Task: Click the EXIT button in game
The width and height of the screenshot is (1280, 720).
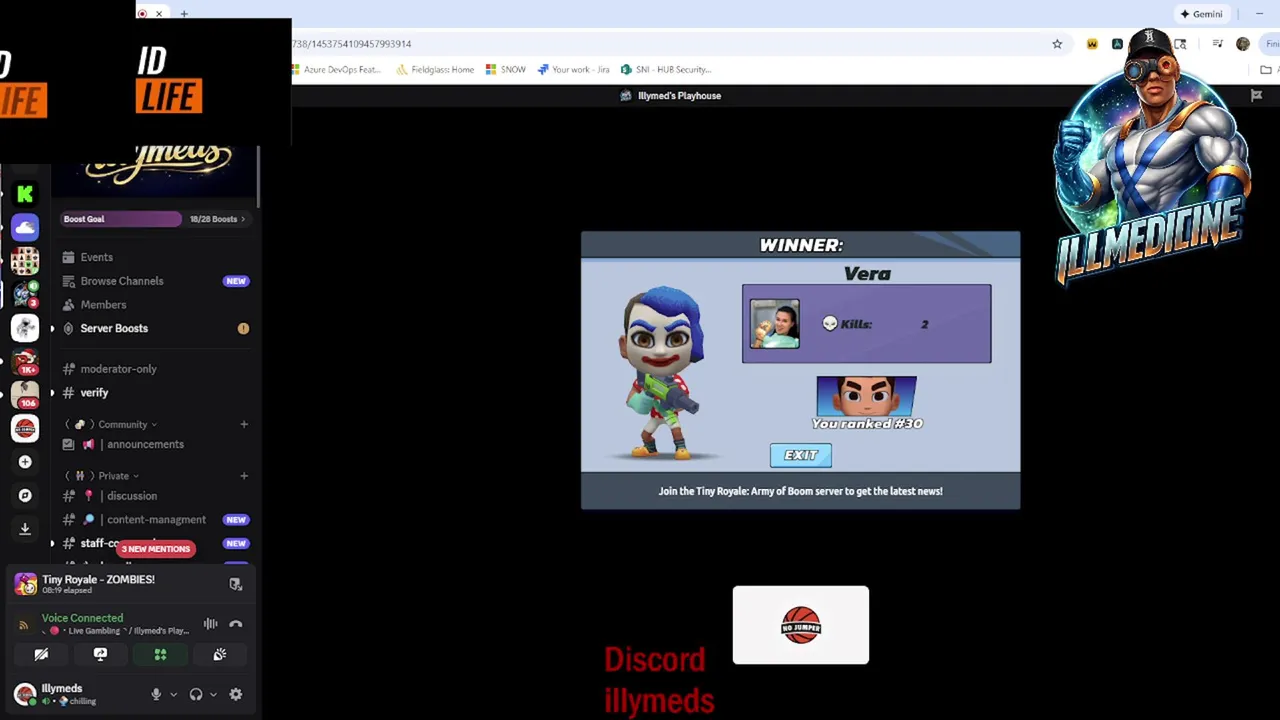Action: 801,455
